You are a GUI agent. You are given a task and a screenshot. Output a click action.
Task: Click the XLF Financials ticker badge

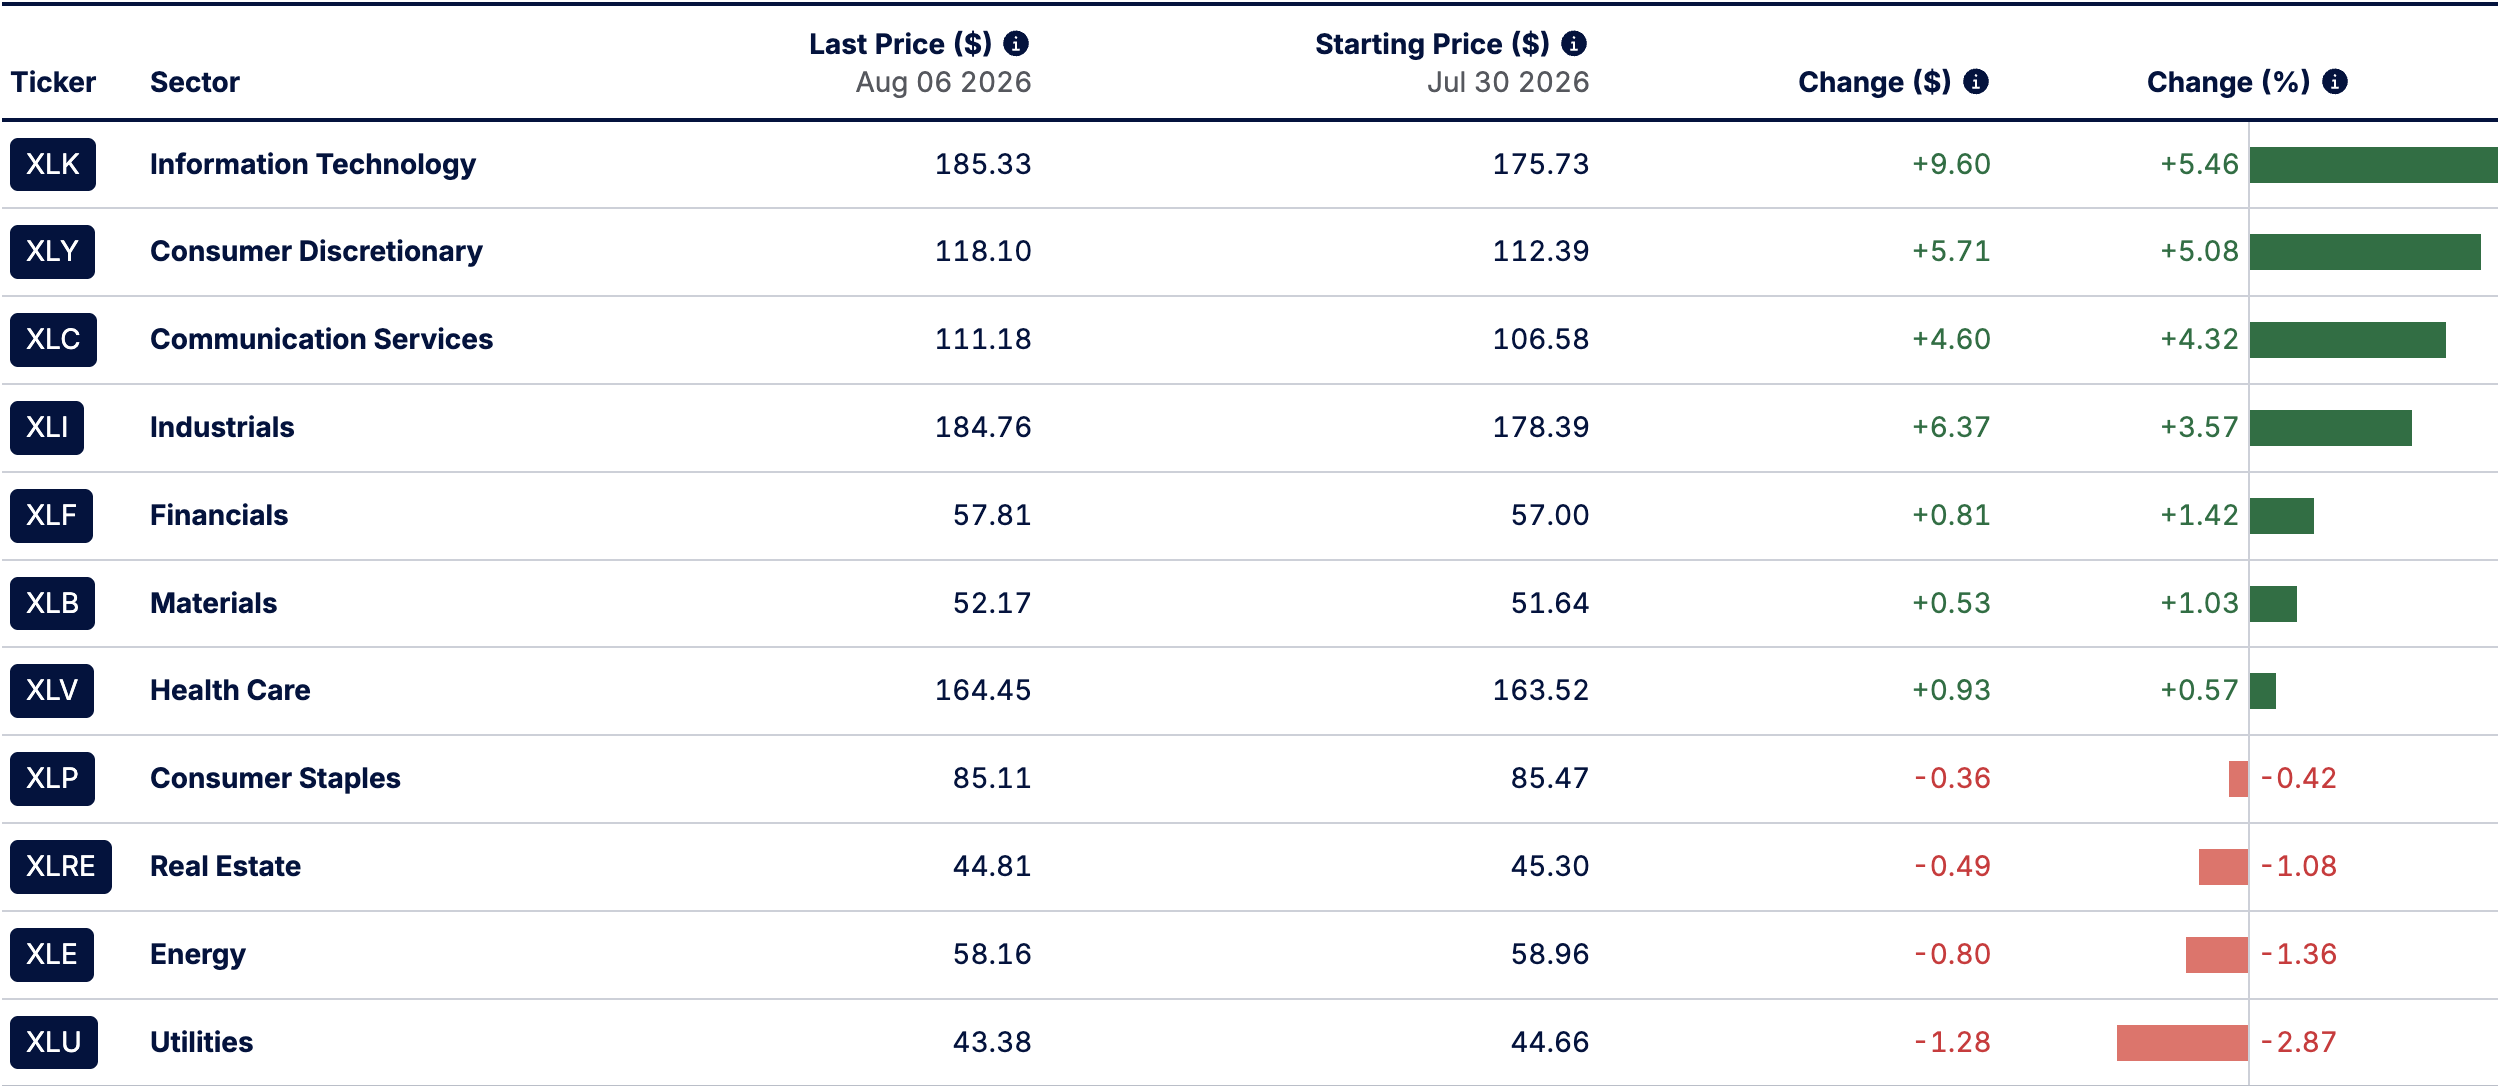point(51,515)
